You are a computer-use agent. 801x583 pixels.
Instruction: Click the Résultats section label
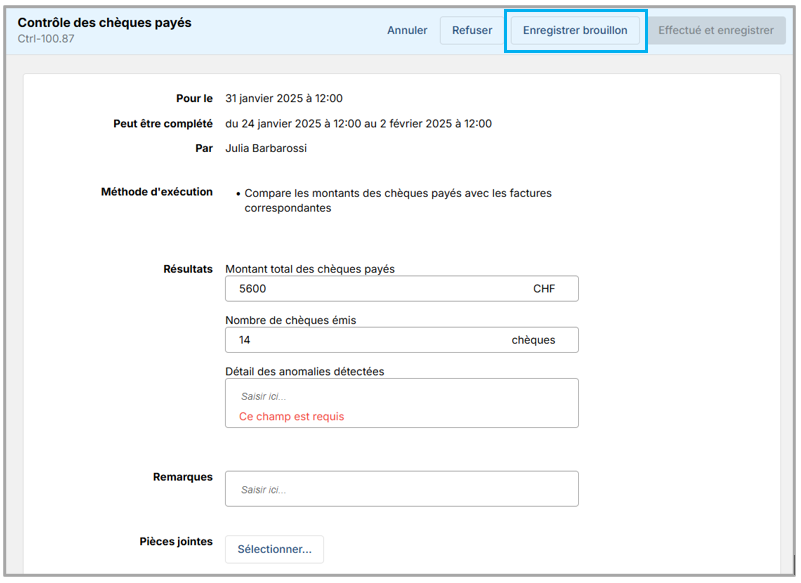tap(187, 269)
